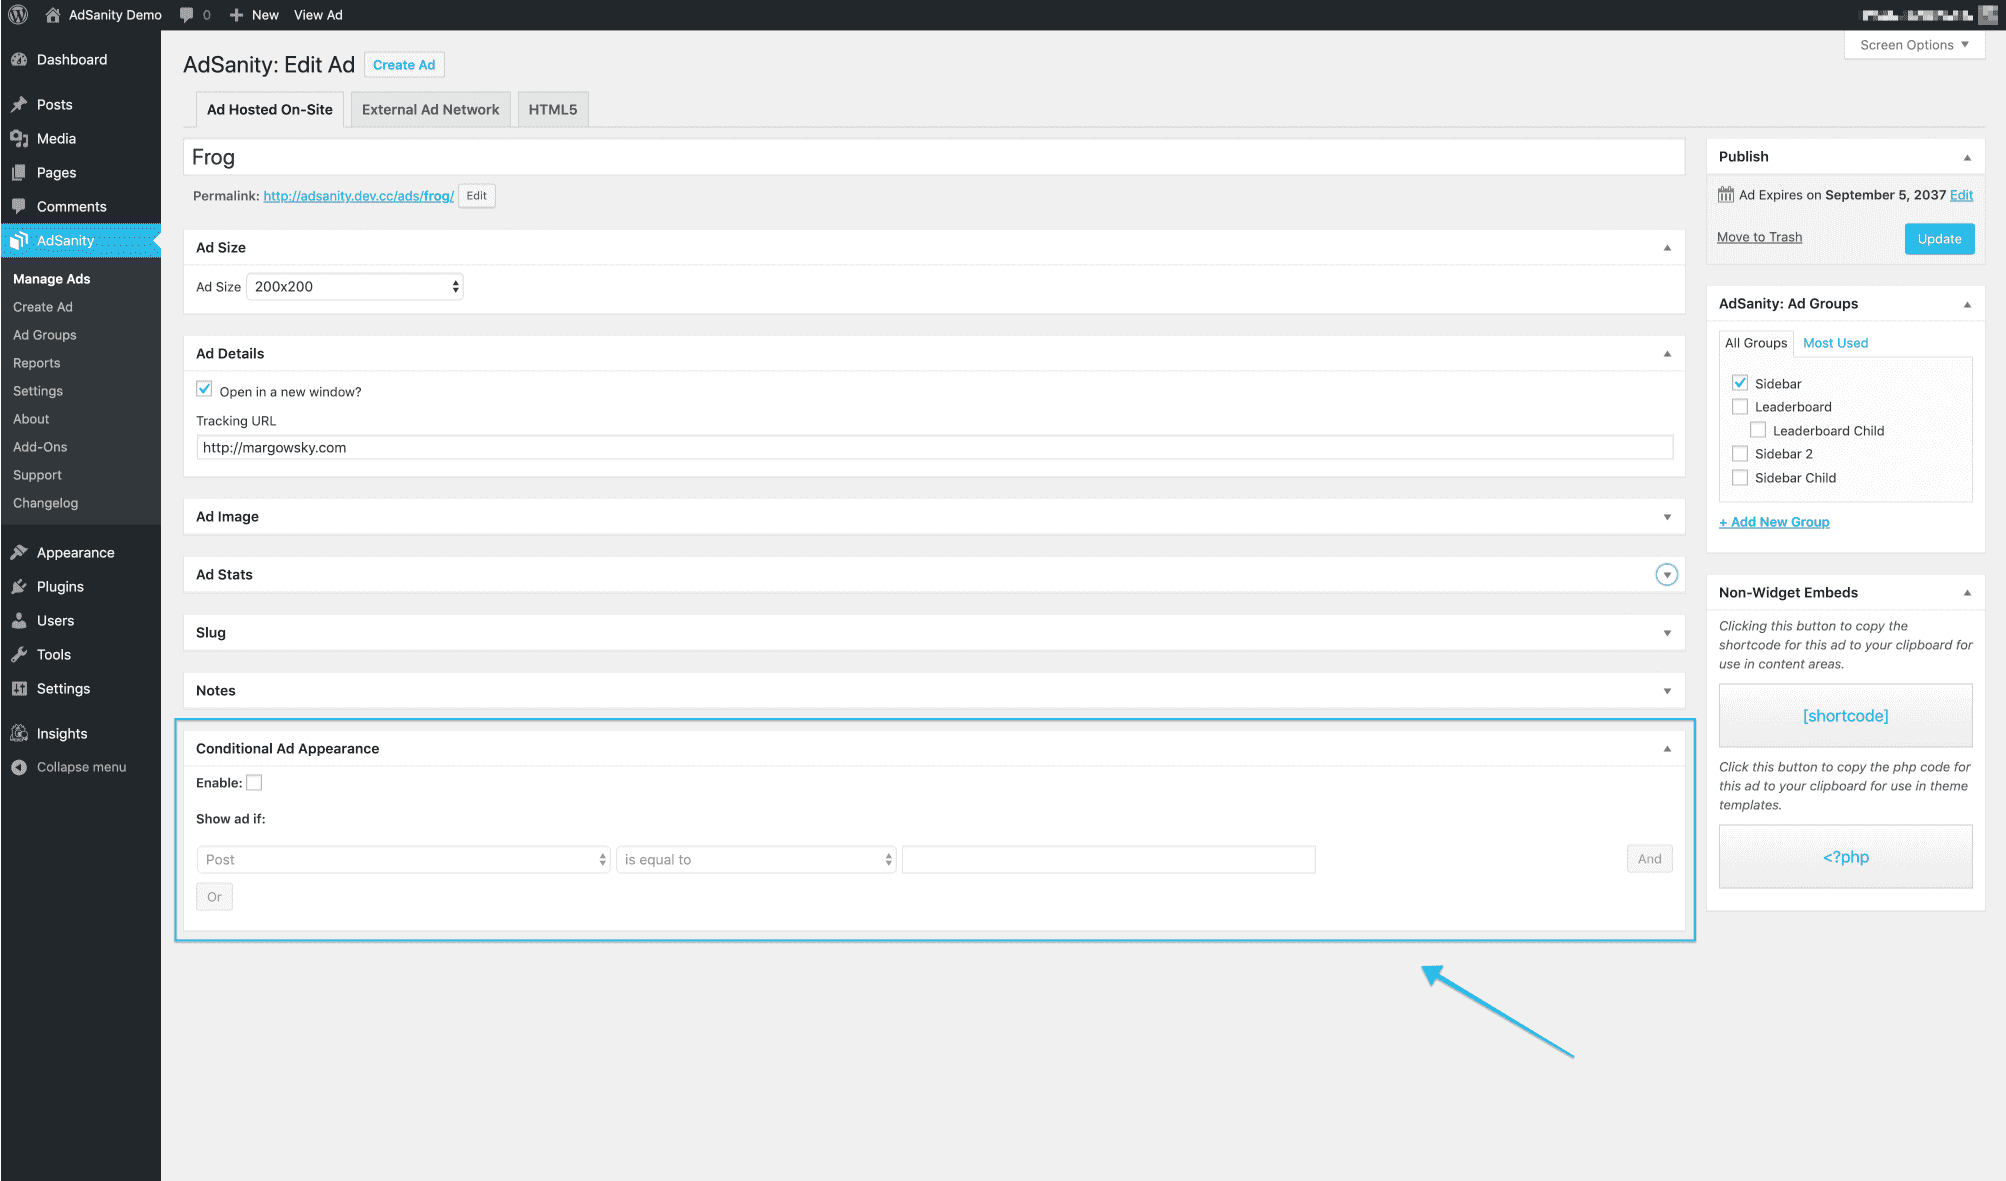Open the comments bubble in admin bar
2006x1181 pixels.
point(187,15)
